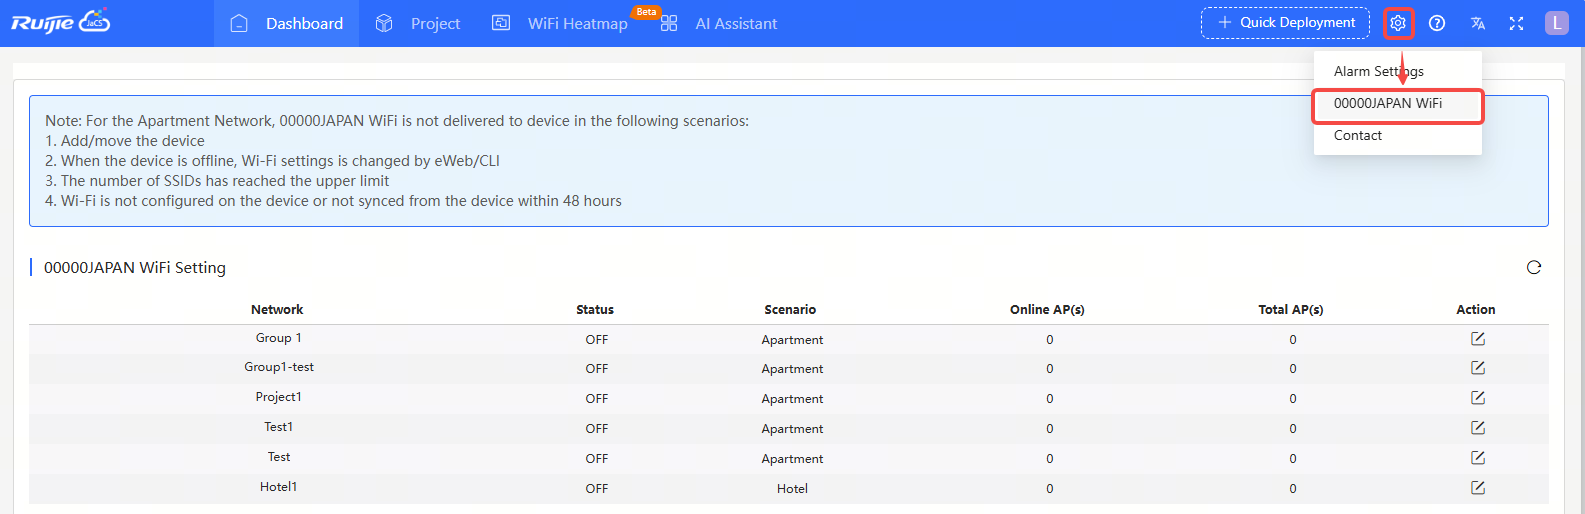Screen dimensions: 1585x514
Task: Click the help question mark icon
Action: 1437,23
